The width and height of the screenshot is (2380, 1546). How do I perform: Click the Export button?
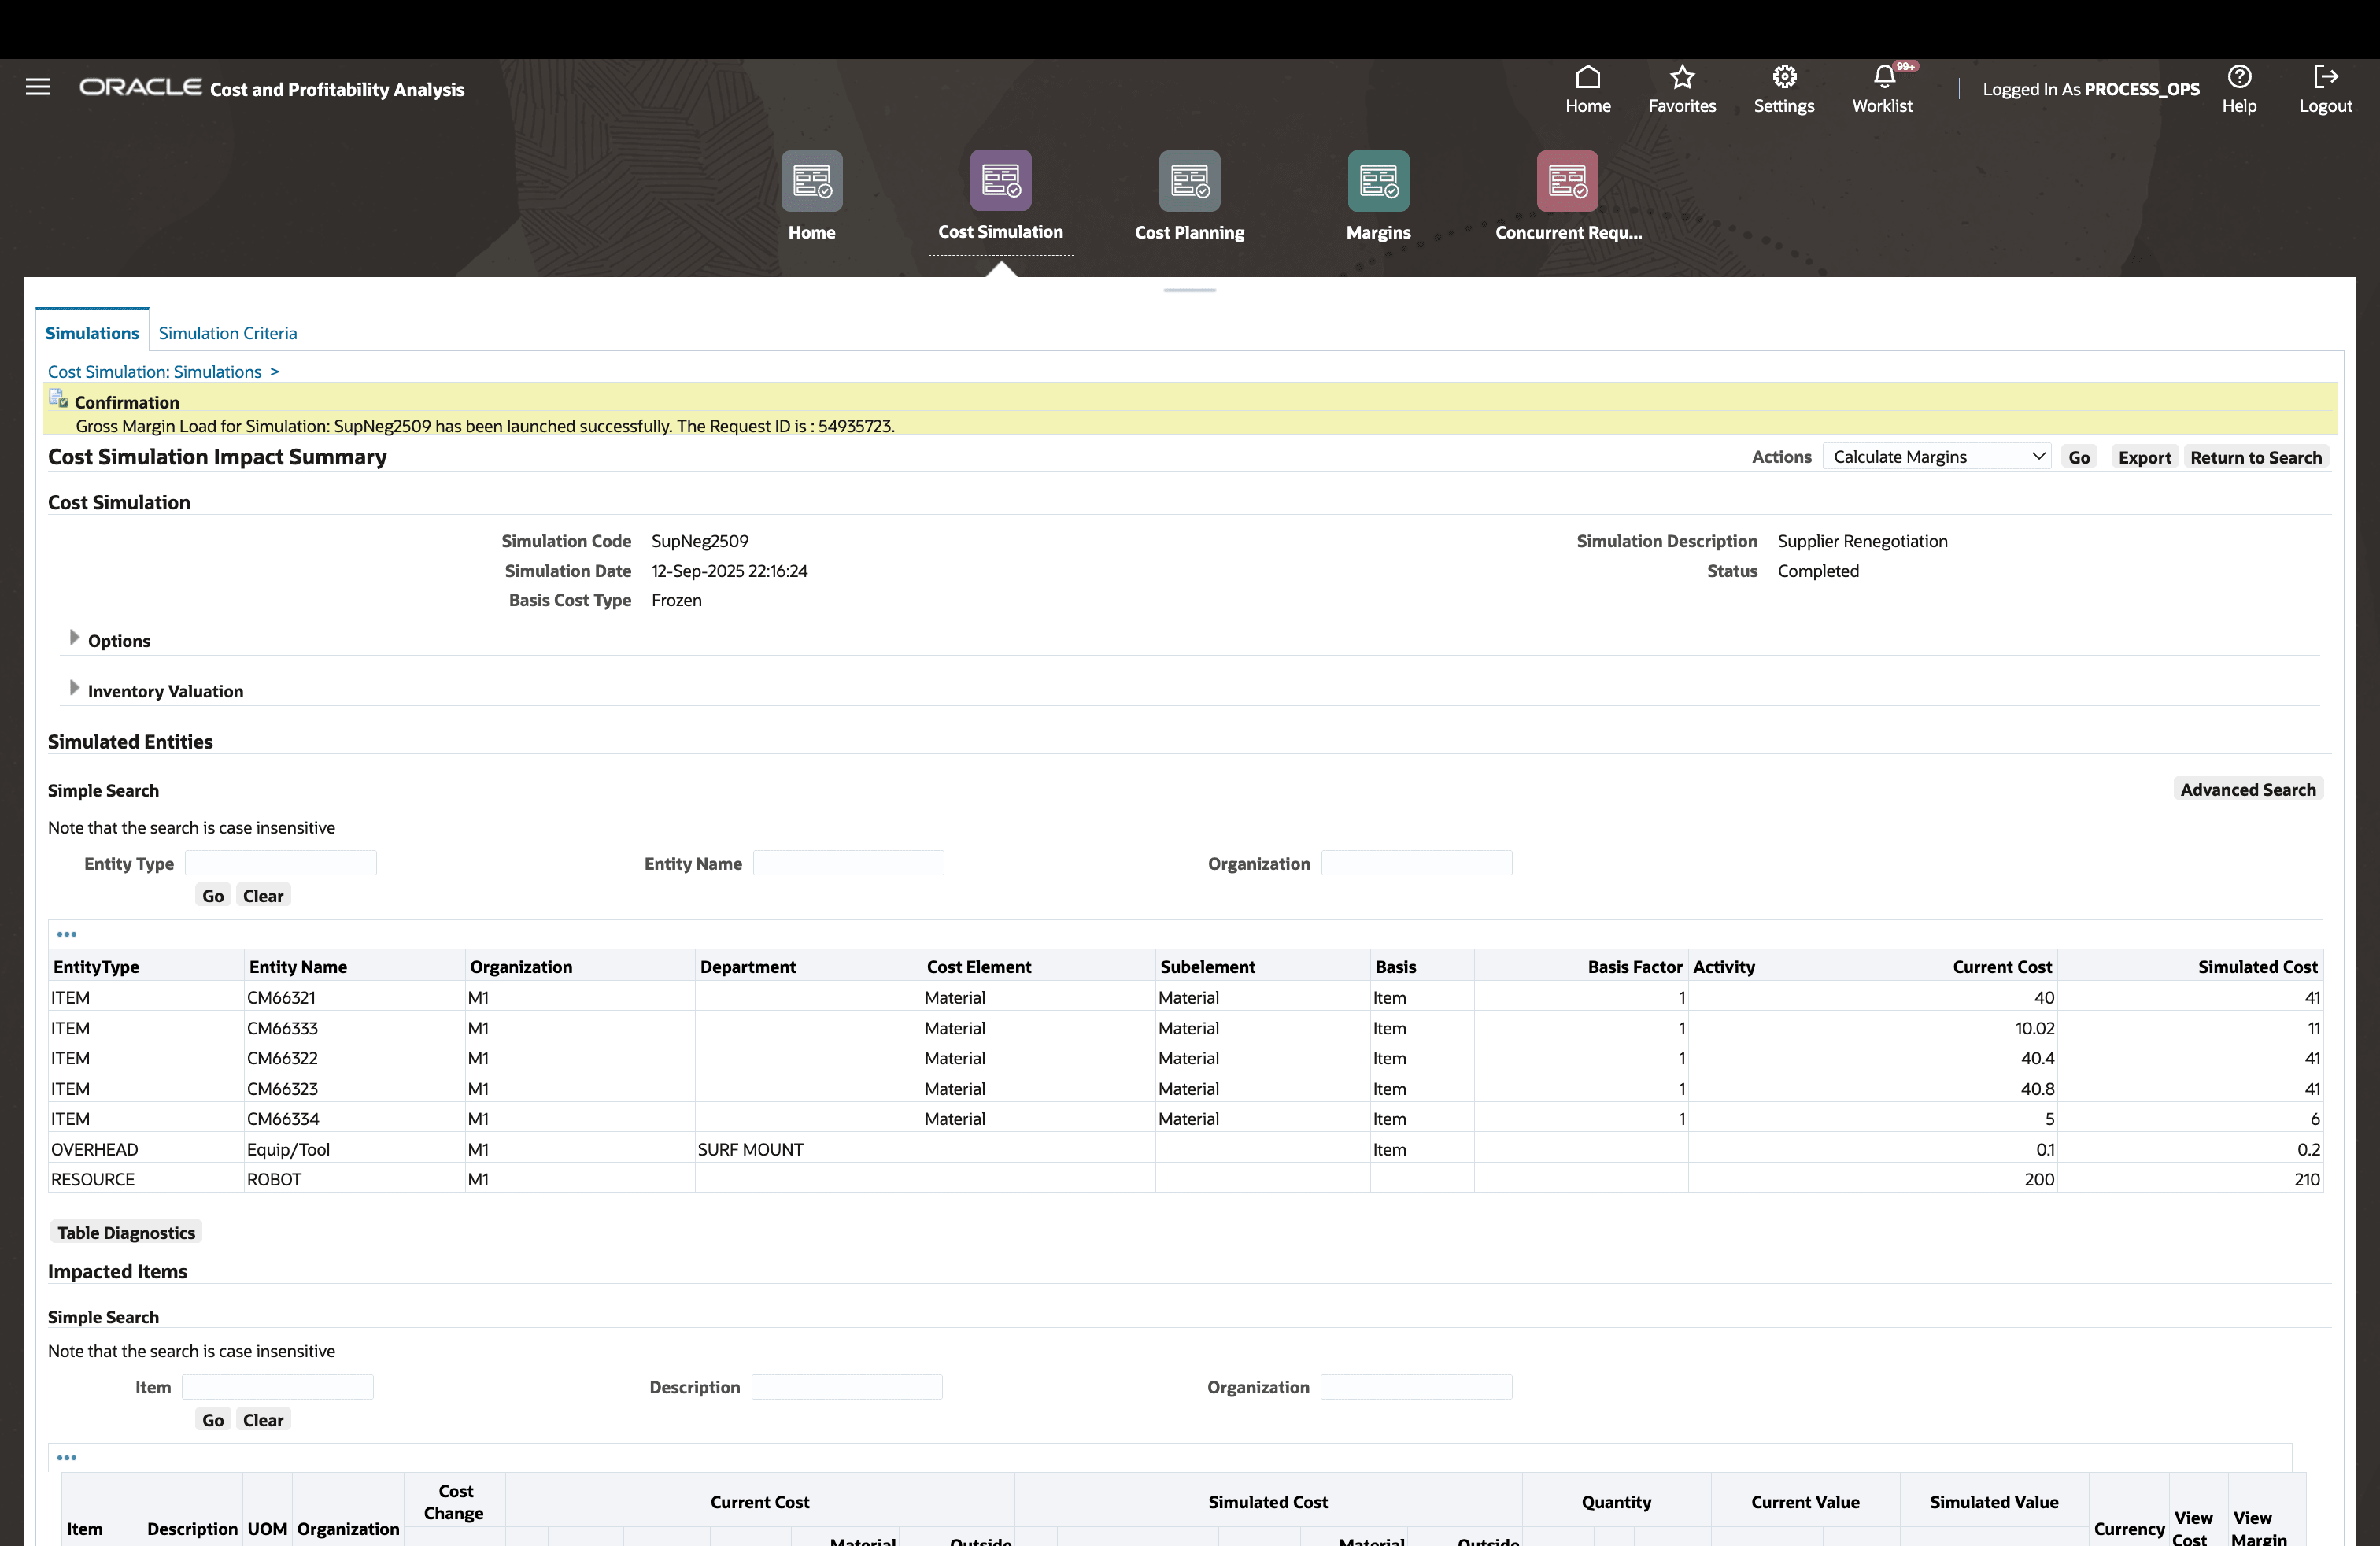[2144, 457]
